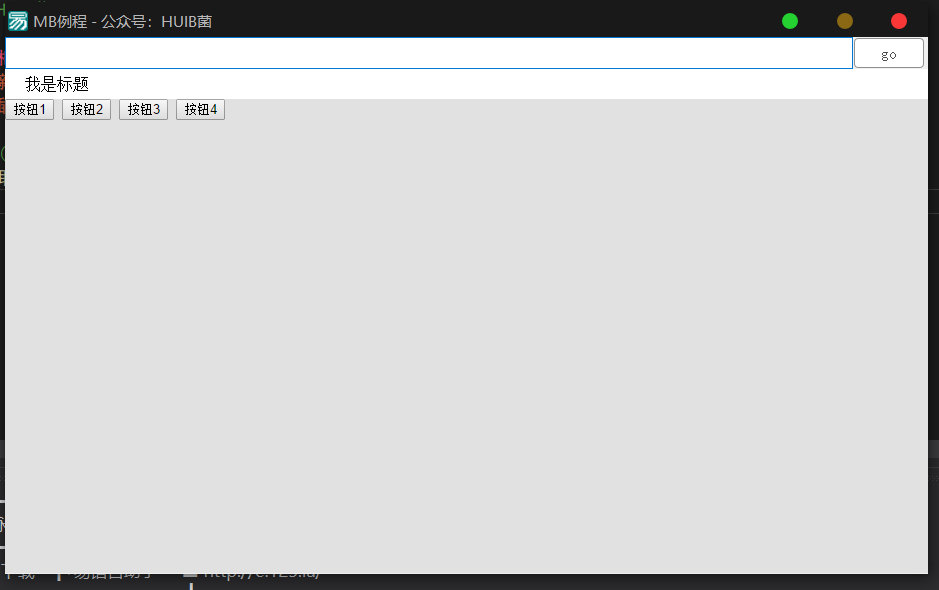
Task: Click the brown circle window button
Action: pyautogui.click(x=844, y=21)
